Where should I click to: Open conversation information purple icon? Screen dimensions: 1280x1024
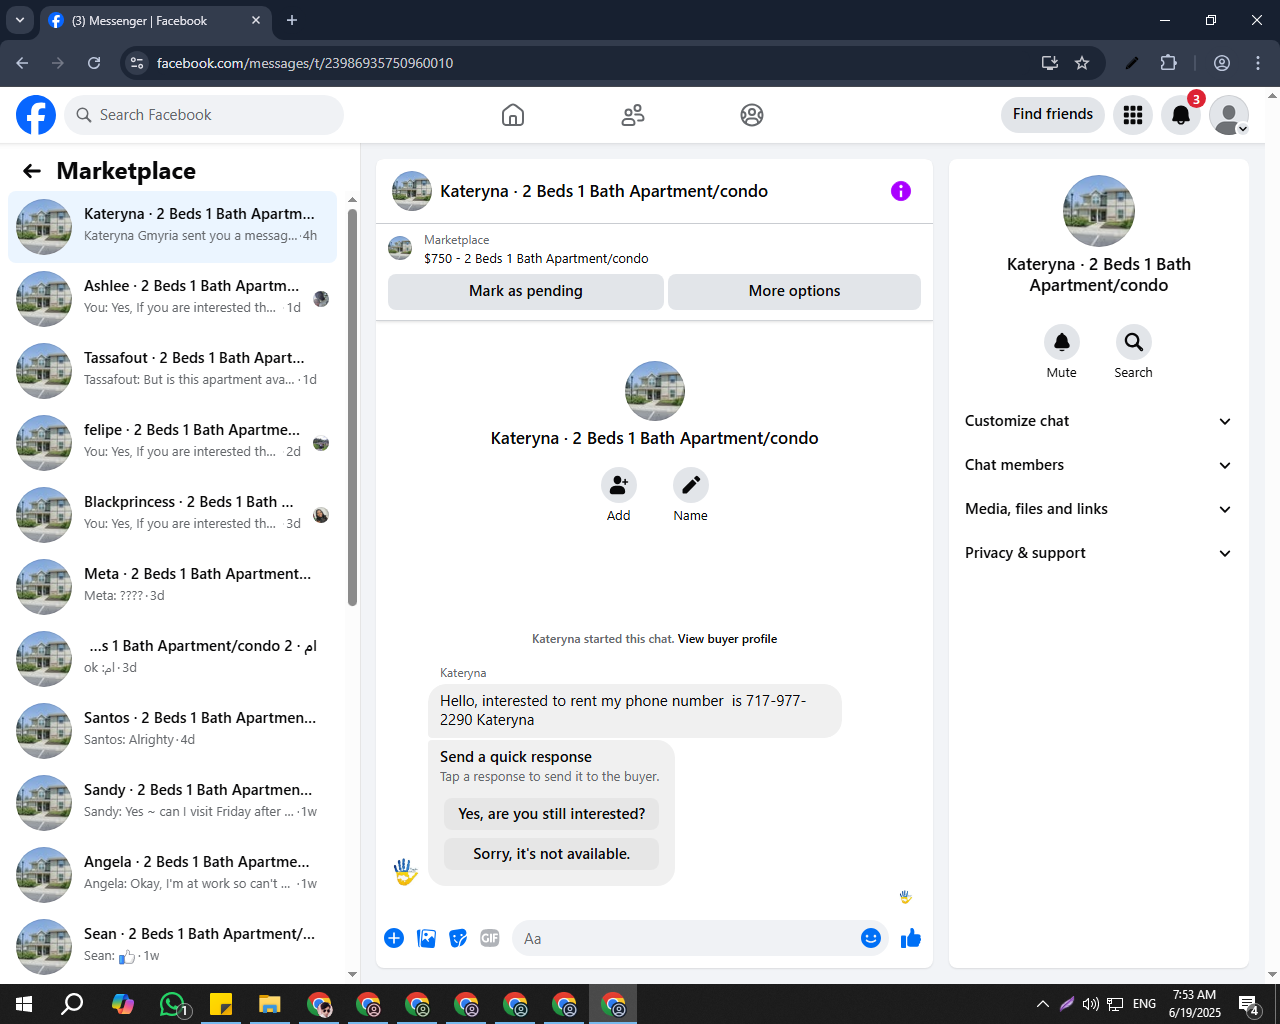(901, 191)
